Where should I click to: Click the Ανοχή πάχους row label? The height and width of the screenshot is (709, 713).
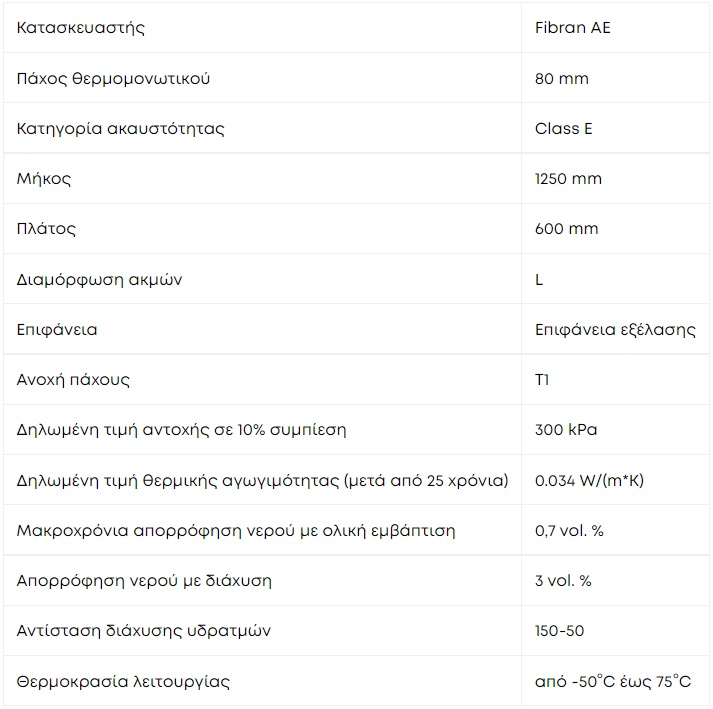click(x=73, y=380)
